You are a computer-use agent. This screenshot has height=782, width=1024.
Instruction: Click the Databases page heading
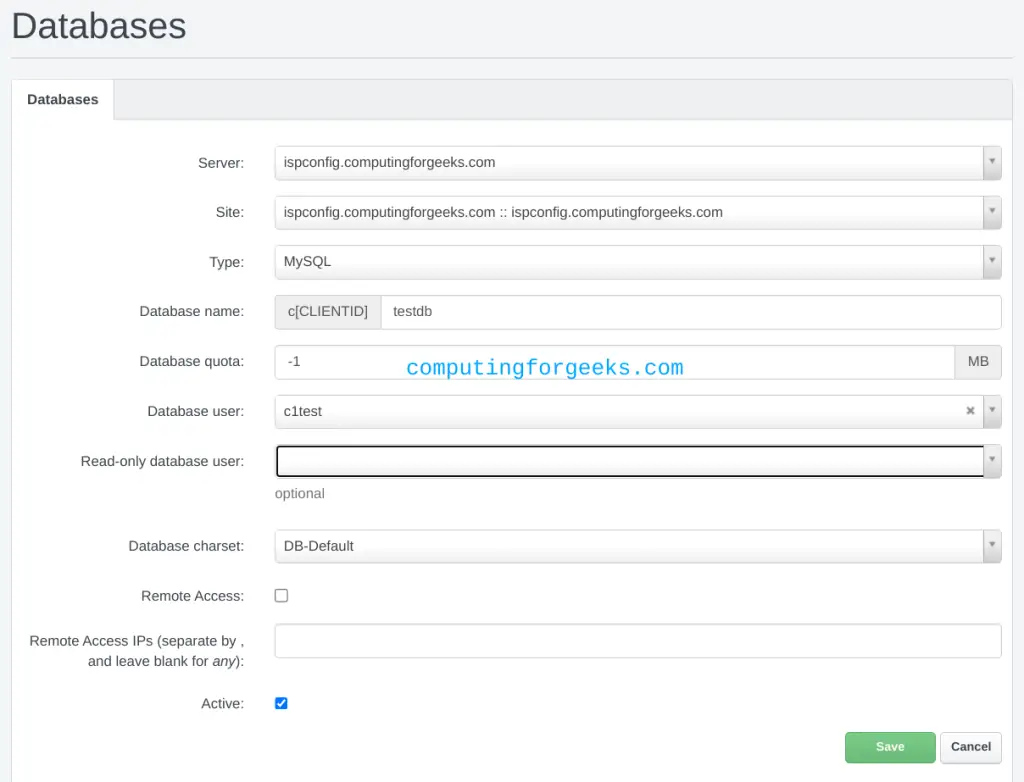point(99,26)
